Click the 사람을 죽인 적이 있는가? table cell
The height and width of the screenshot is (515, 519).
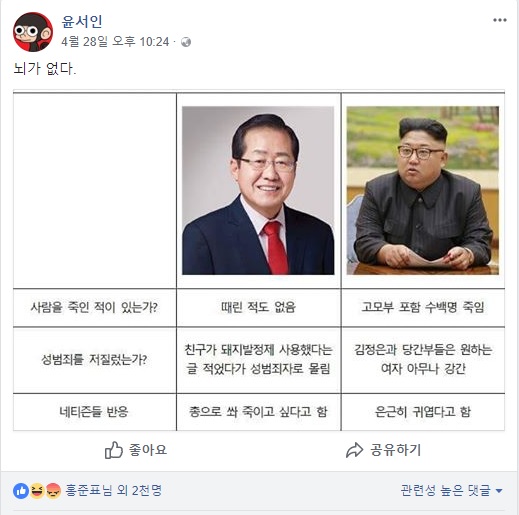coord(94,307)
